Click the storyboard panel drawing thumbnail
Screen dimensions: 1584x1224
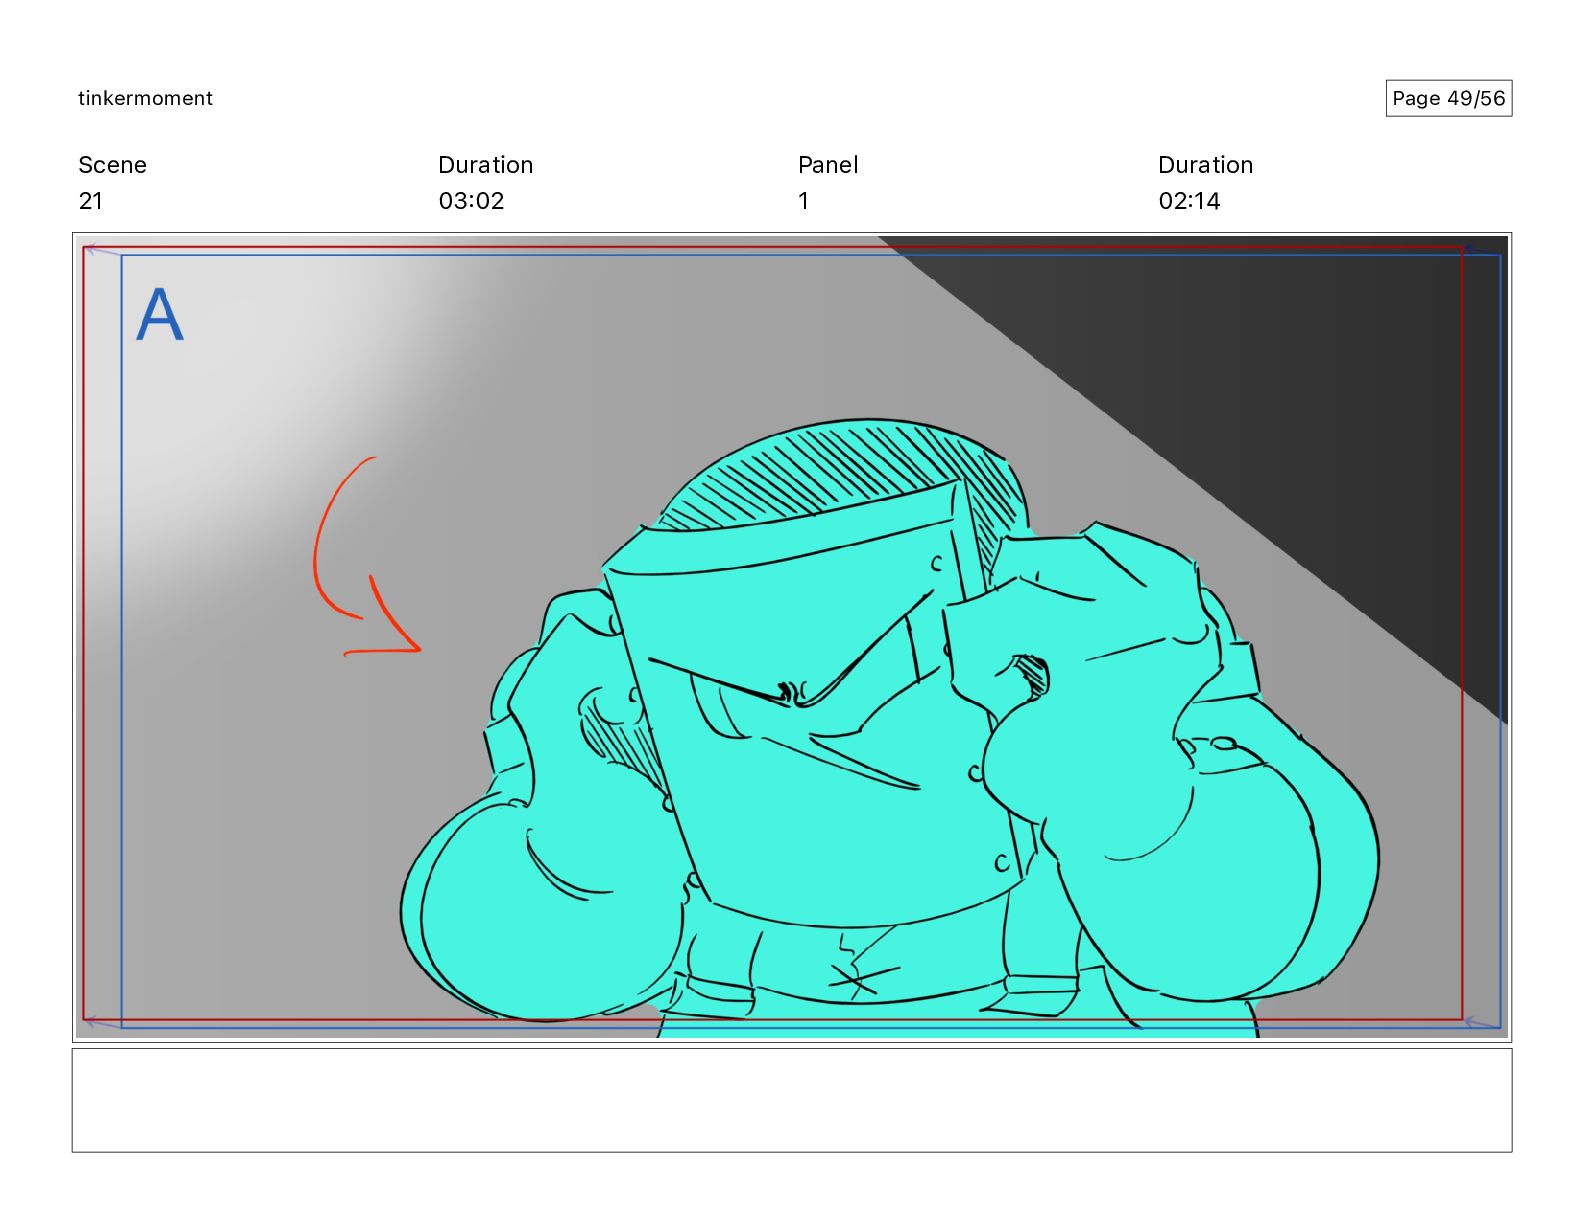(792, 637)
